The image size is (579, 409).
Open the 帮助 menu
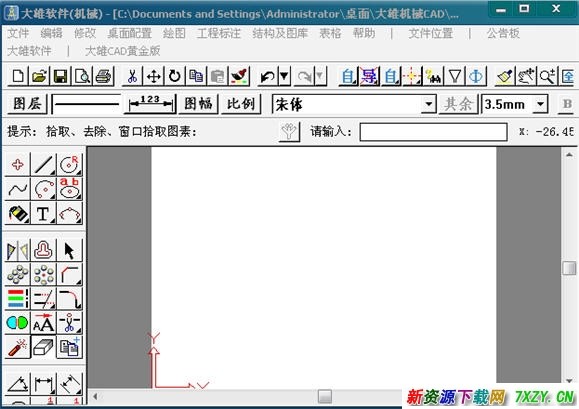click(364, 33)
